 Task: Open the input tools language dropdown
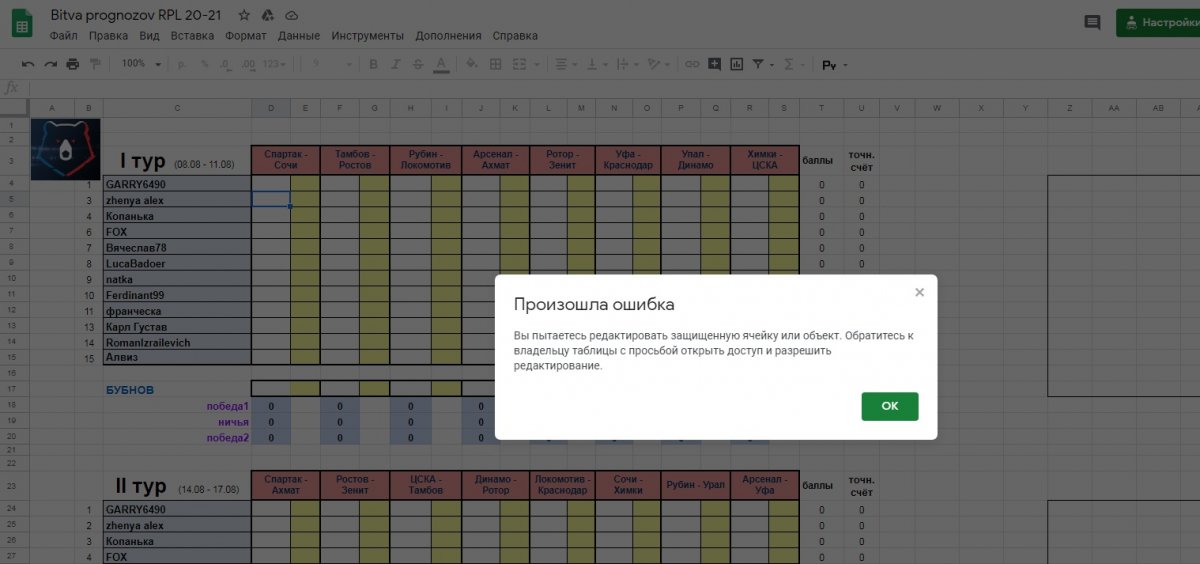coord(845,65)
